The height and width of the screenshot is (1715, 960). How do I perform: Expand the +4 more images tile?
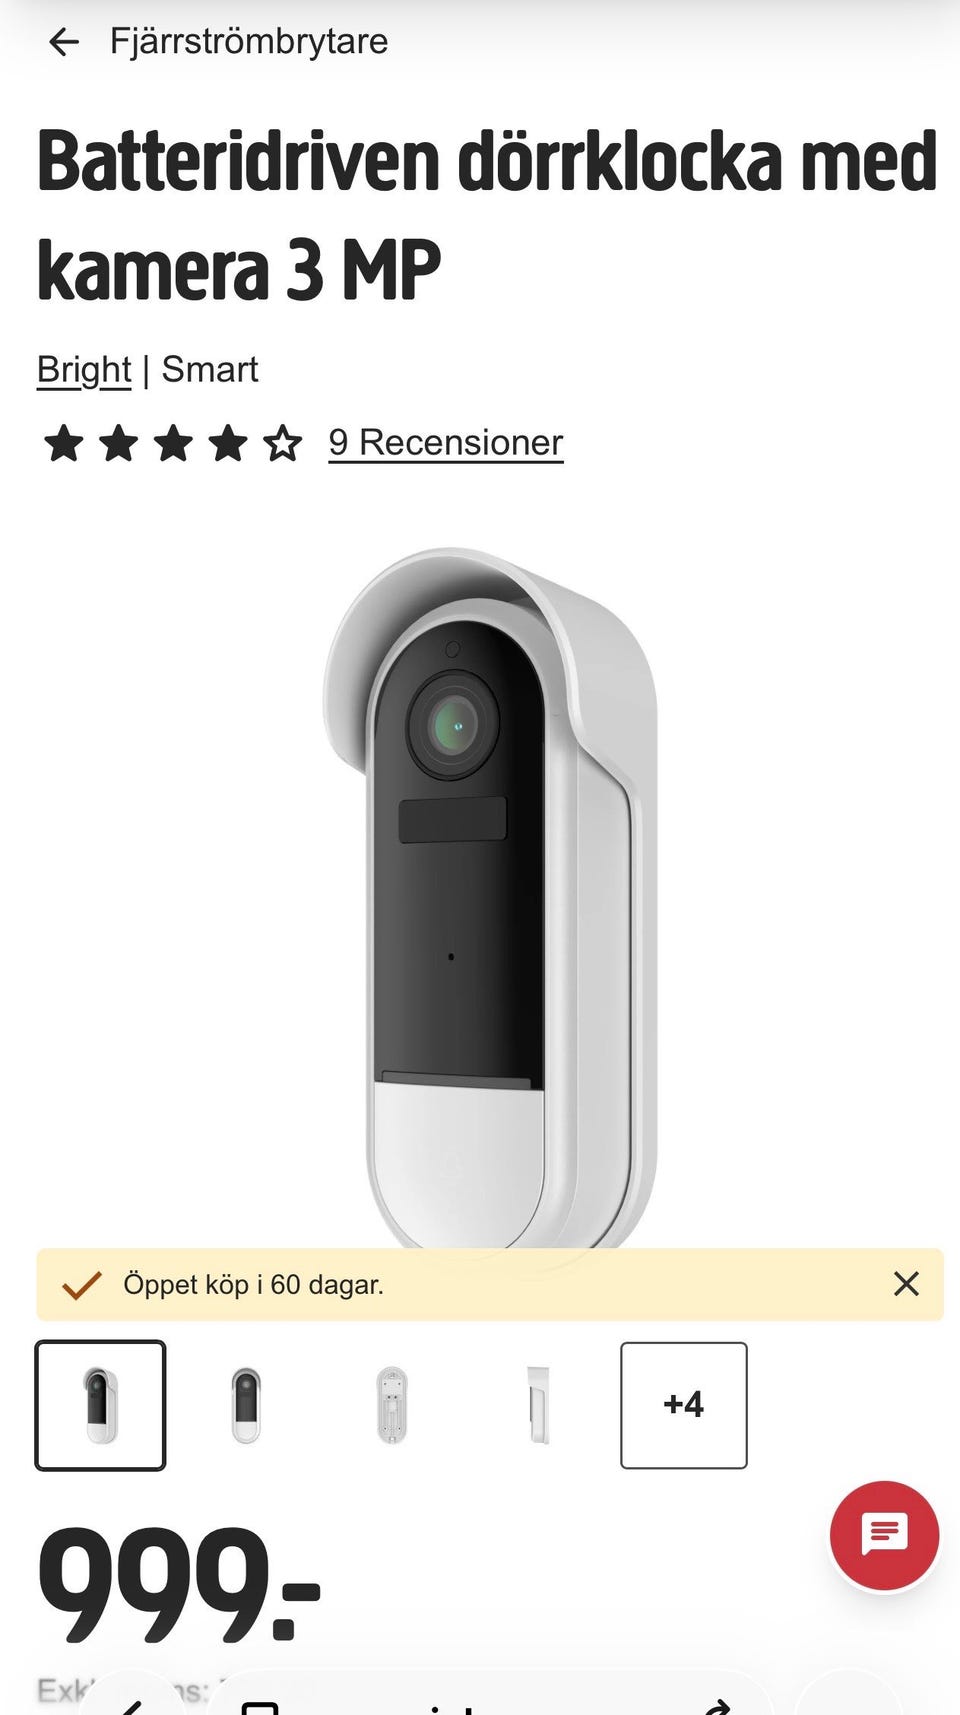point(684,1405)
